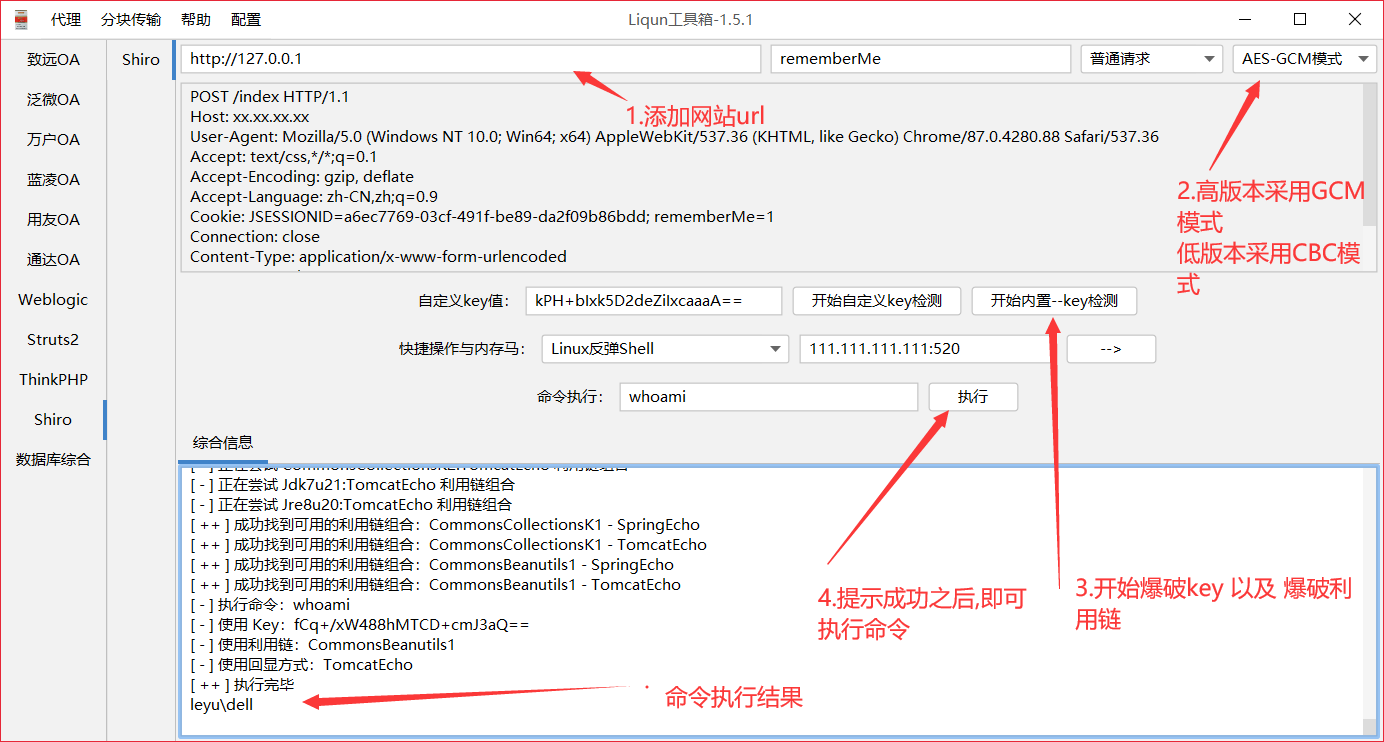Click the Liqun toolbox app icon
1384x742 pixels.
(x=20, y=19)
